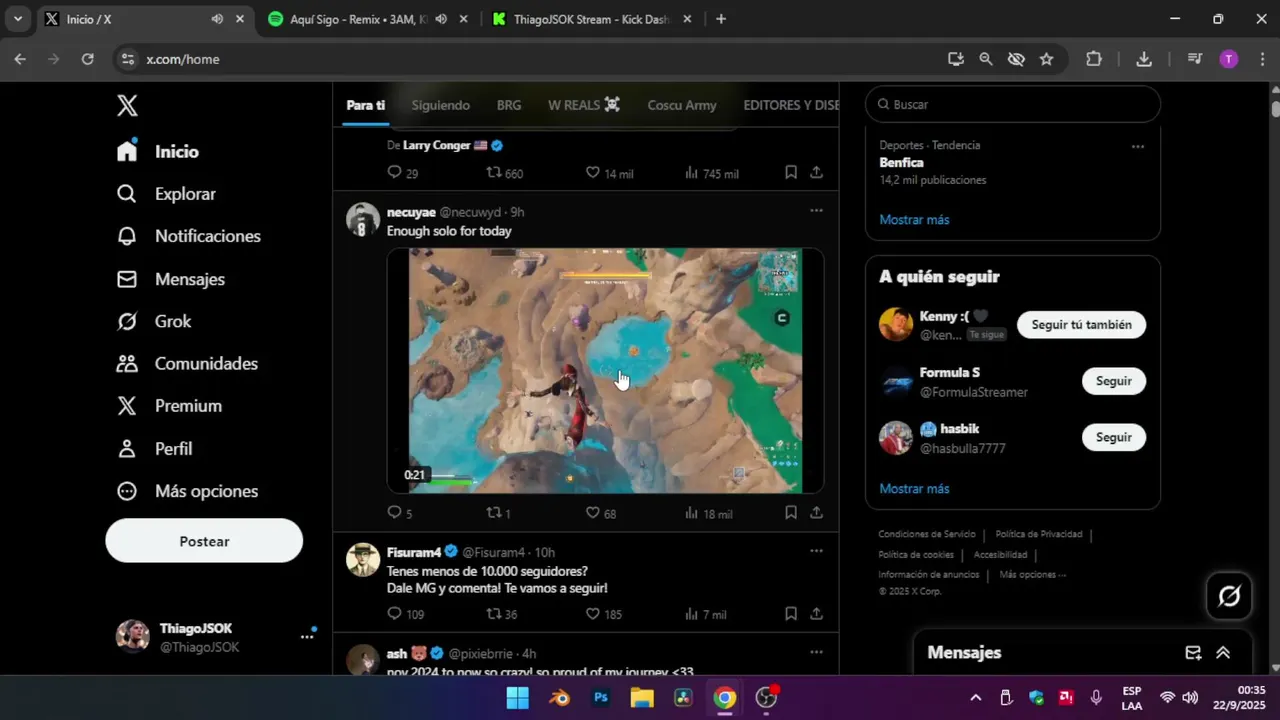Click the Postear button
Viewport: 1280px width, 720px height.
pyautogui.click(x=204, y=541)
